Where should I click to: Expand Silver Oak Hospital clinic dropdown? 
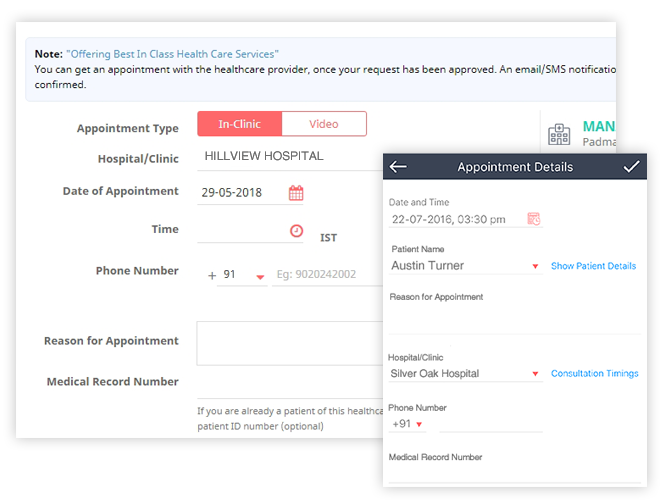pos(535,375)
